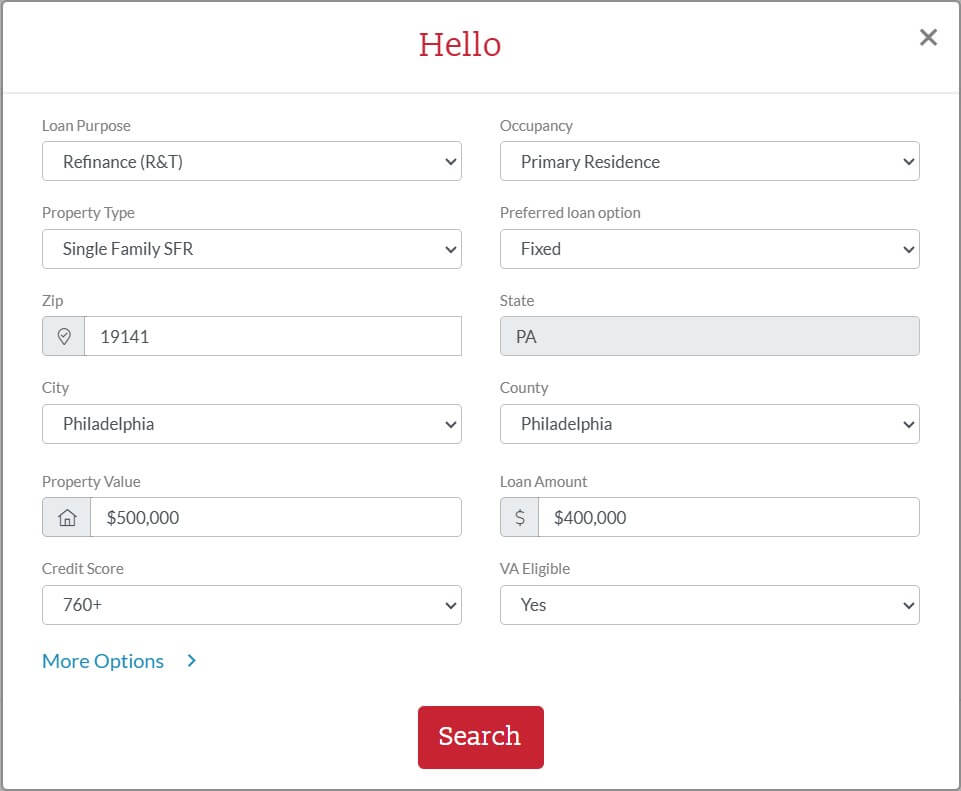Open the Occupancy dropdown

pos(709,162)
